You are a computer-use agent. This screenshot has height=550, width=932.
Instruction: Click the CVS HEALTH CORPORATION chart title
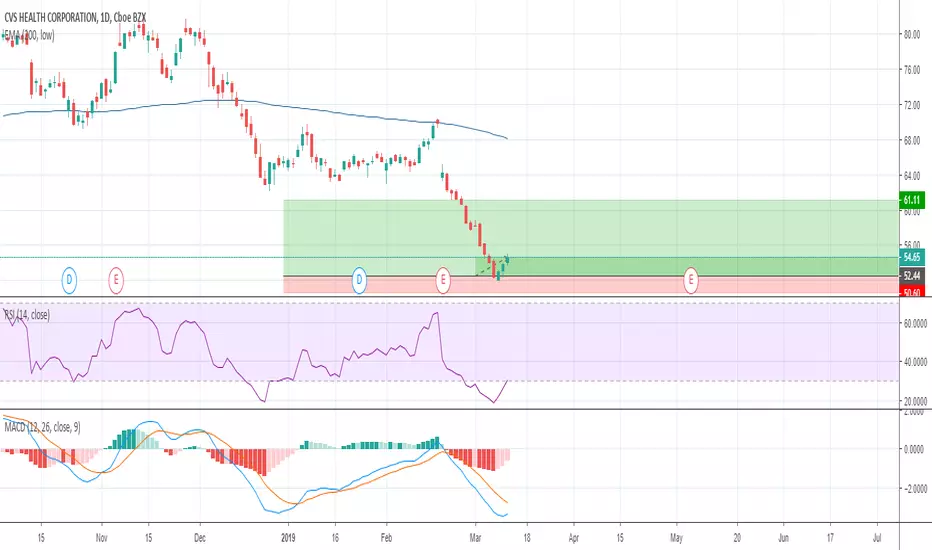pyautogui.click(x=75, y=18)
